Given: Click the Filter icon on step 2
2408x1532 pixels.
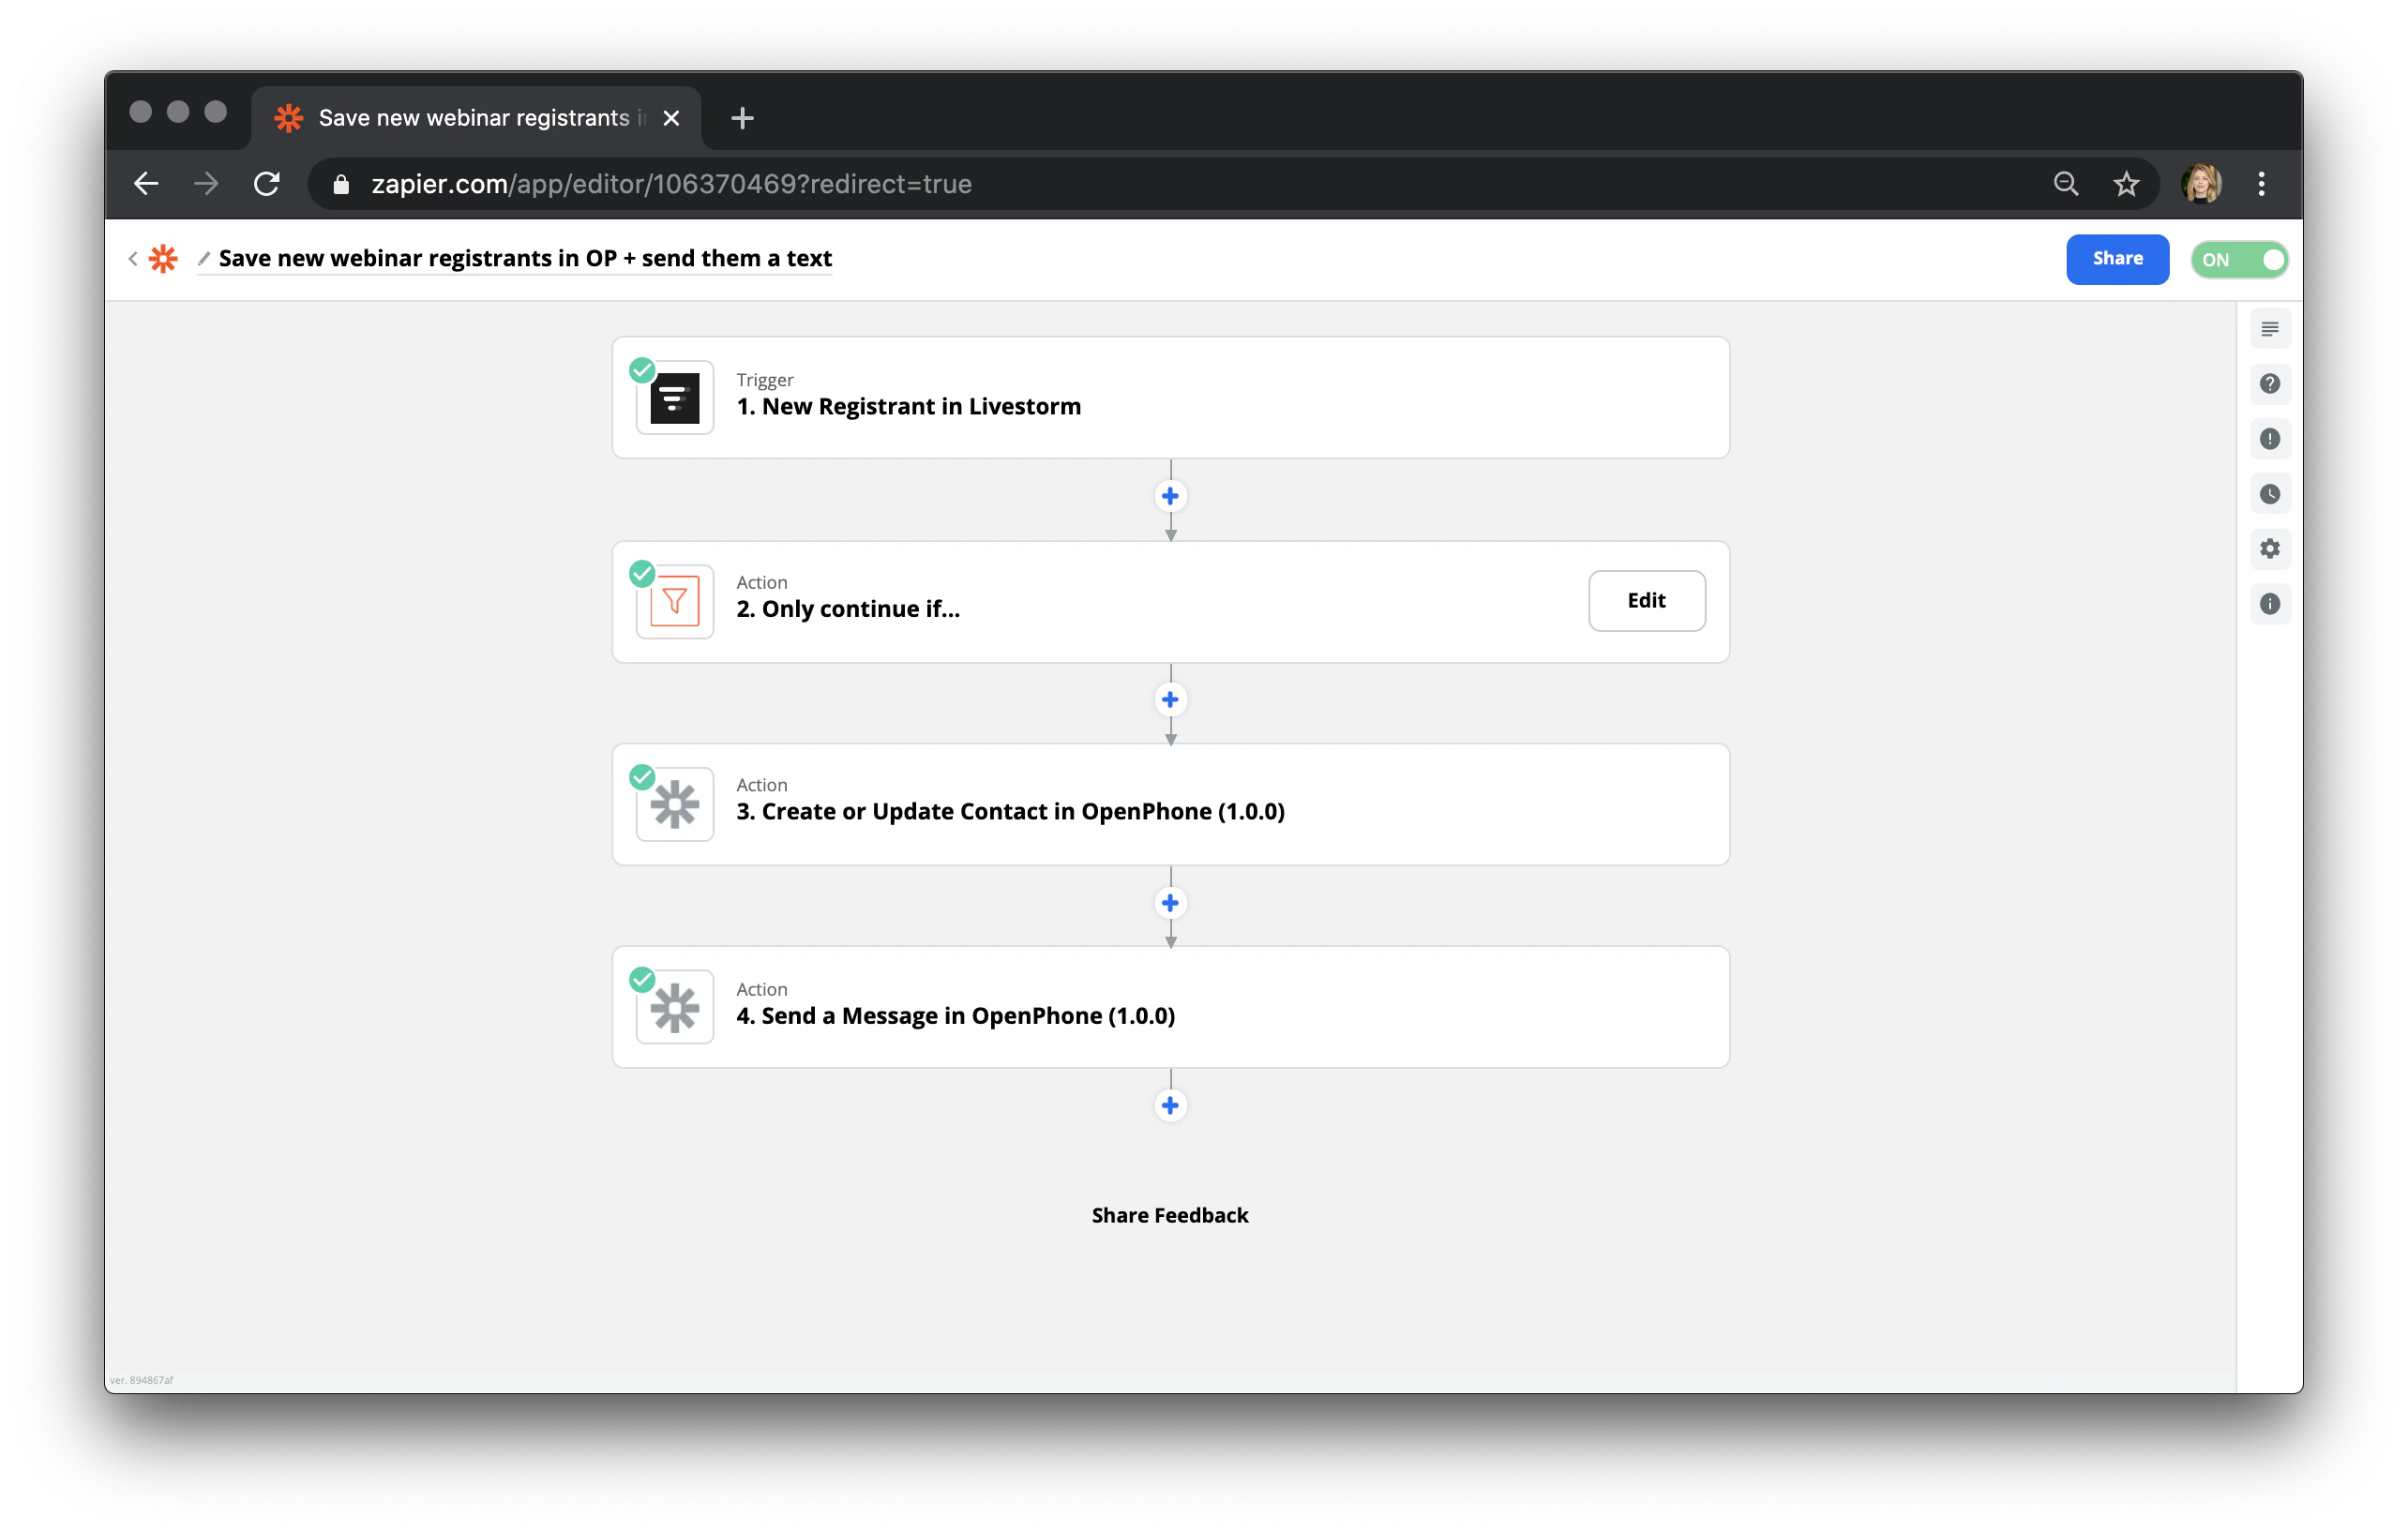Looking at the screenshot, I should (x=674, y=600).
